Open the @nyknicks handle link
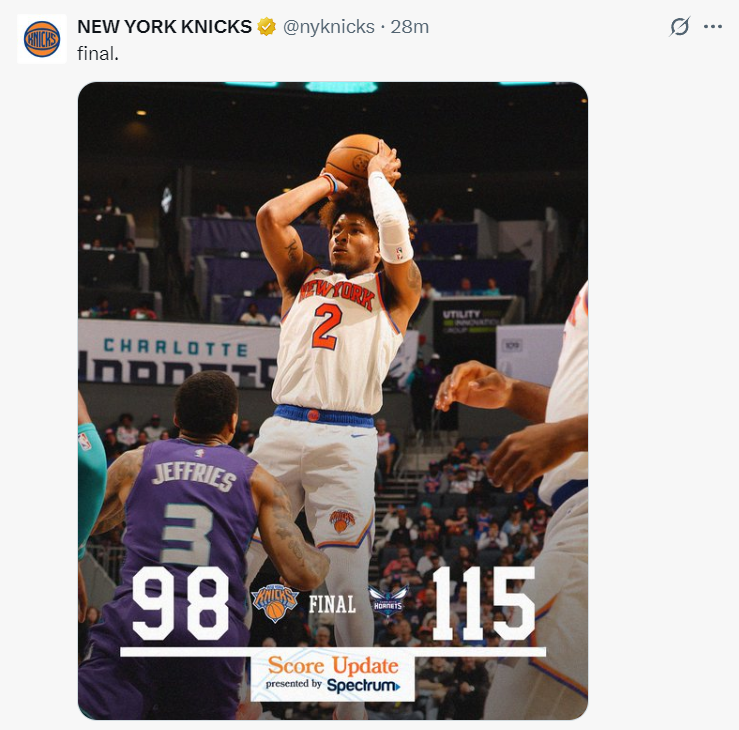This screenshot has height=730, width=739. [328, 27]
